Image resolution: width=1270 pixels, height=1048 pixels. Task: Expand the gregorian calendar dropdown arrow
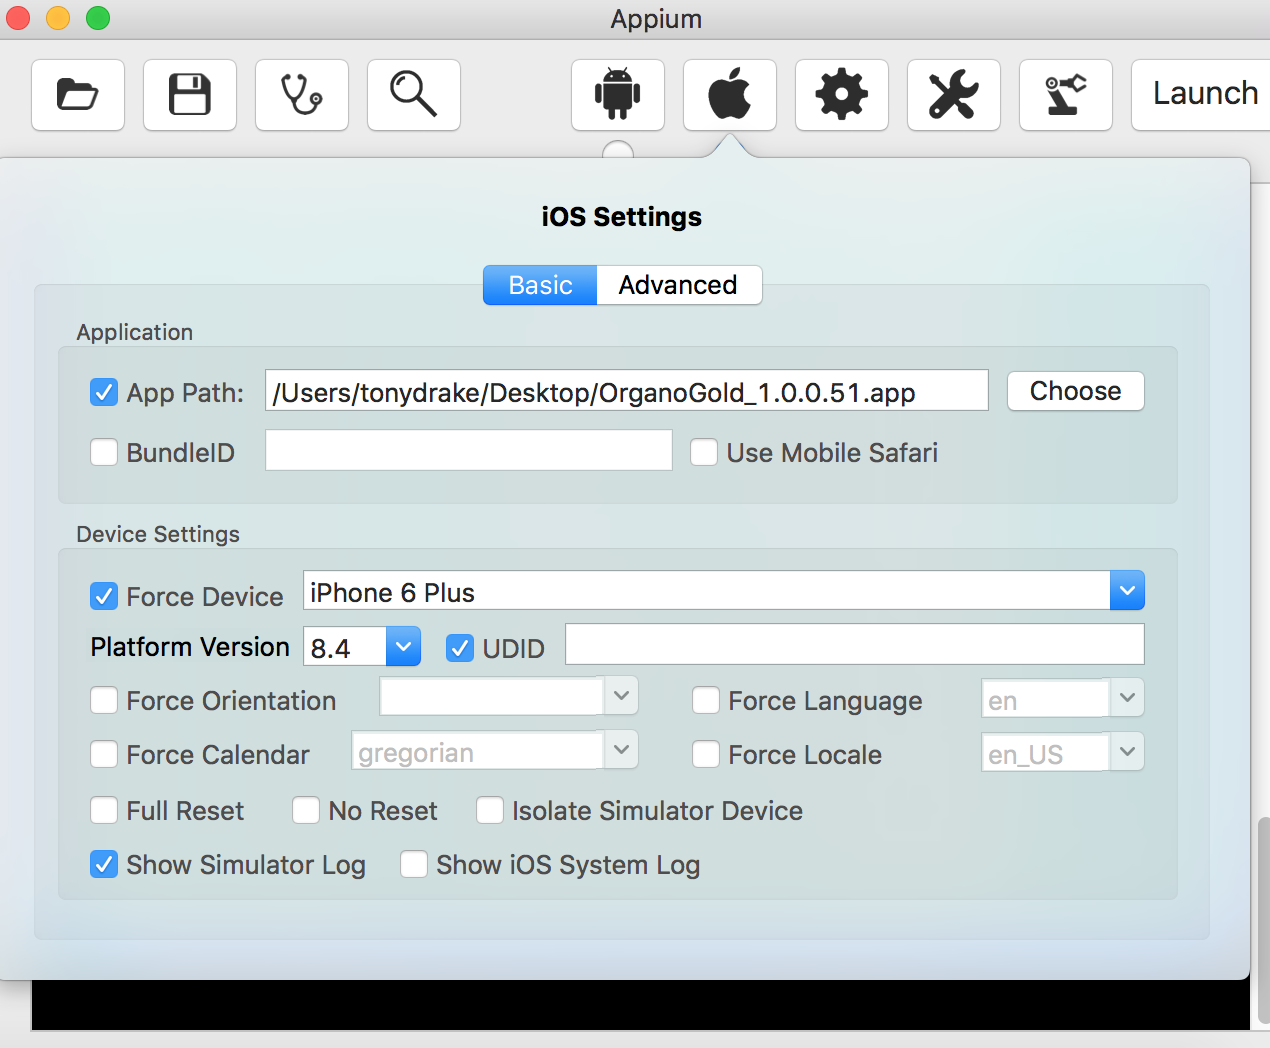[x=621, y=750]
